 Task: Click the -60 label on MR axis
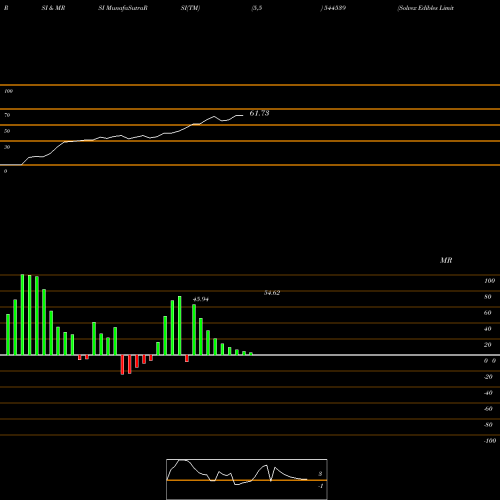click(x=488, y=409)
